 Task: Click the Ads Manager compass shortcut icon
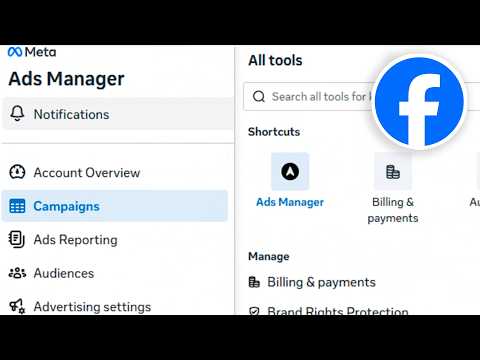[x=290, y=171]
